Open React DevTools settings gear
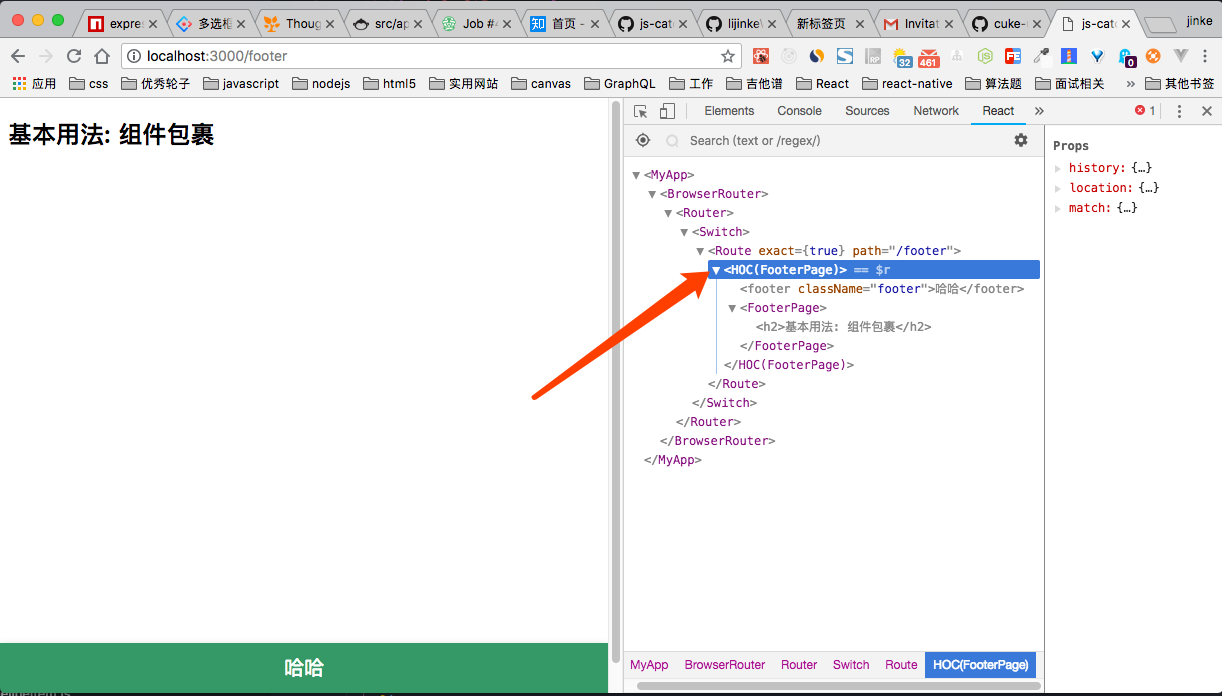The image size is (1222, 696). (x=1021, y=140)
